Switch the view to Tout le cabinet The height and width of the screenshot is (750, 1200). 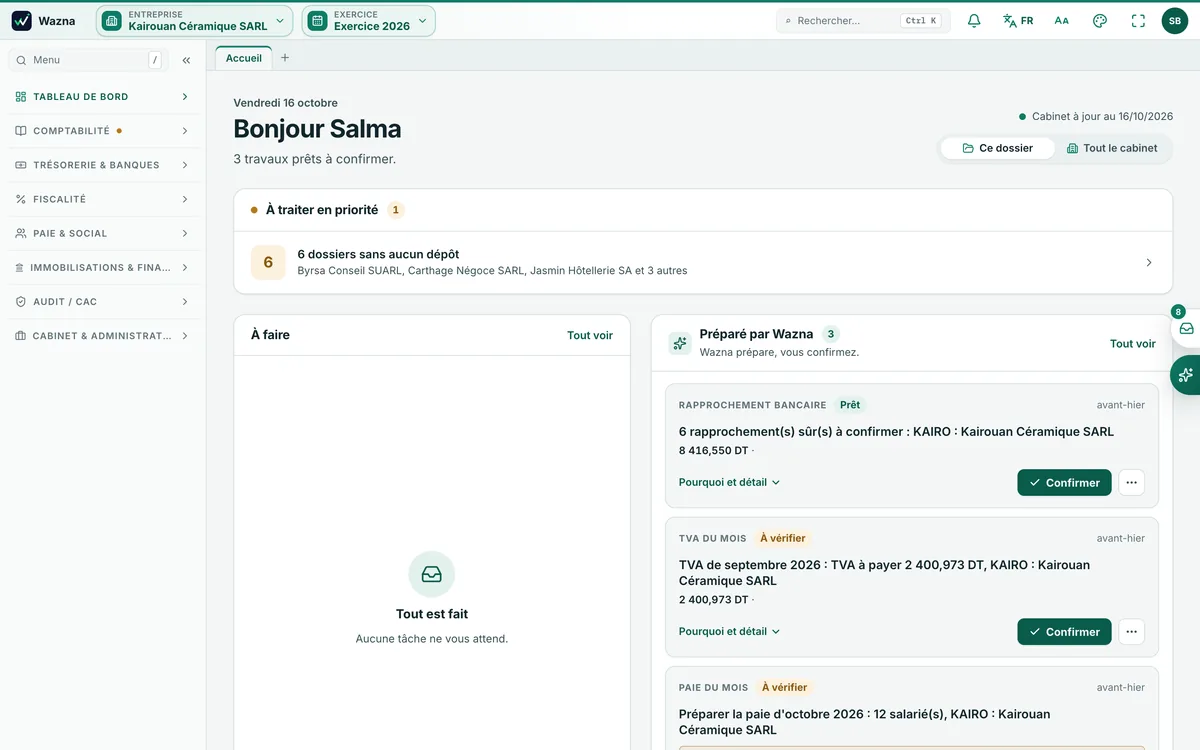1112,148
